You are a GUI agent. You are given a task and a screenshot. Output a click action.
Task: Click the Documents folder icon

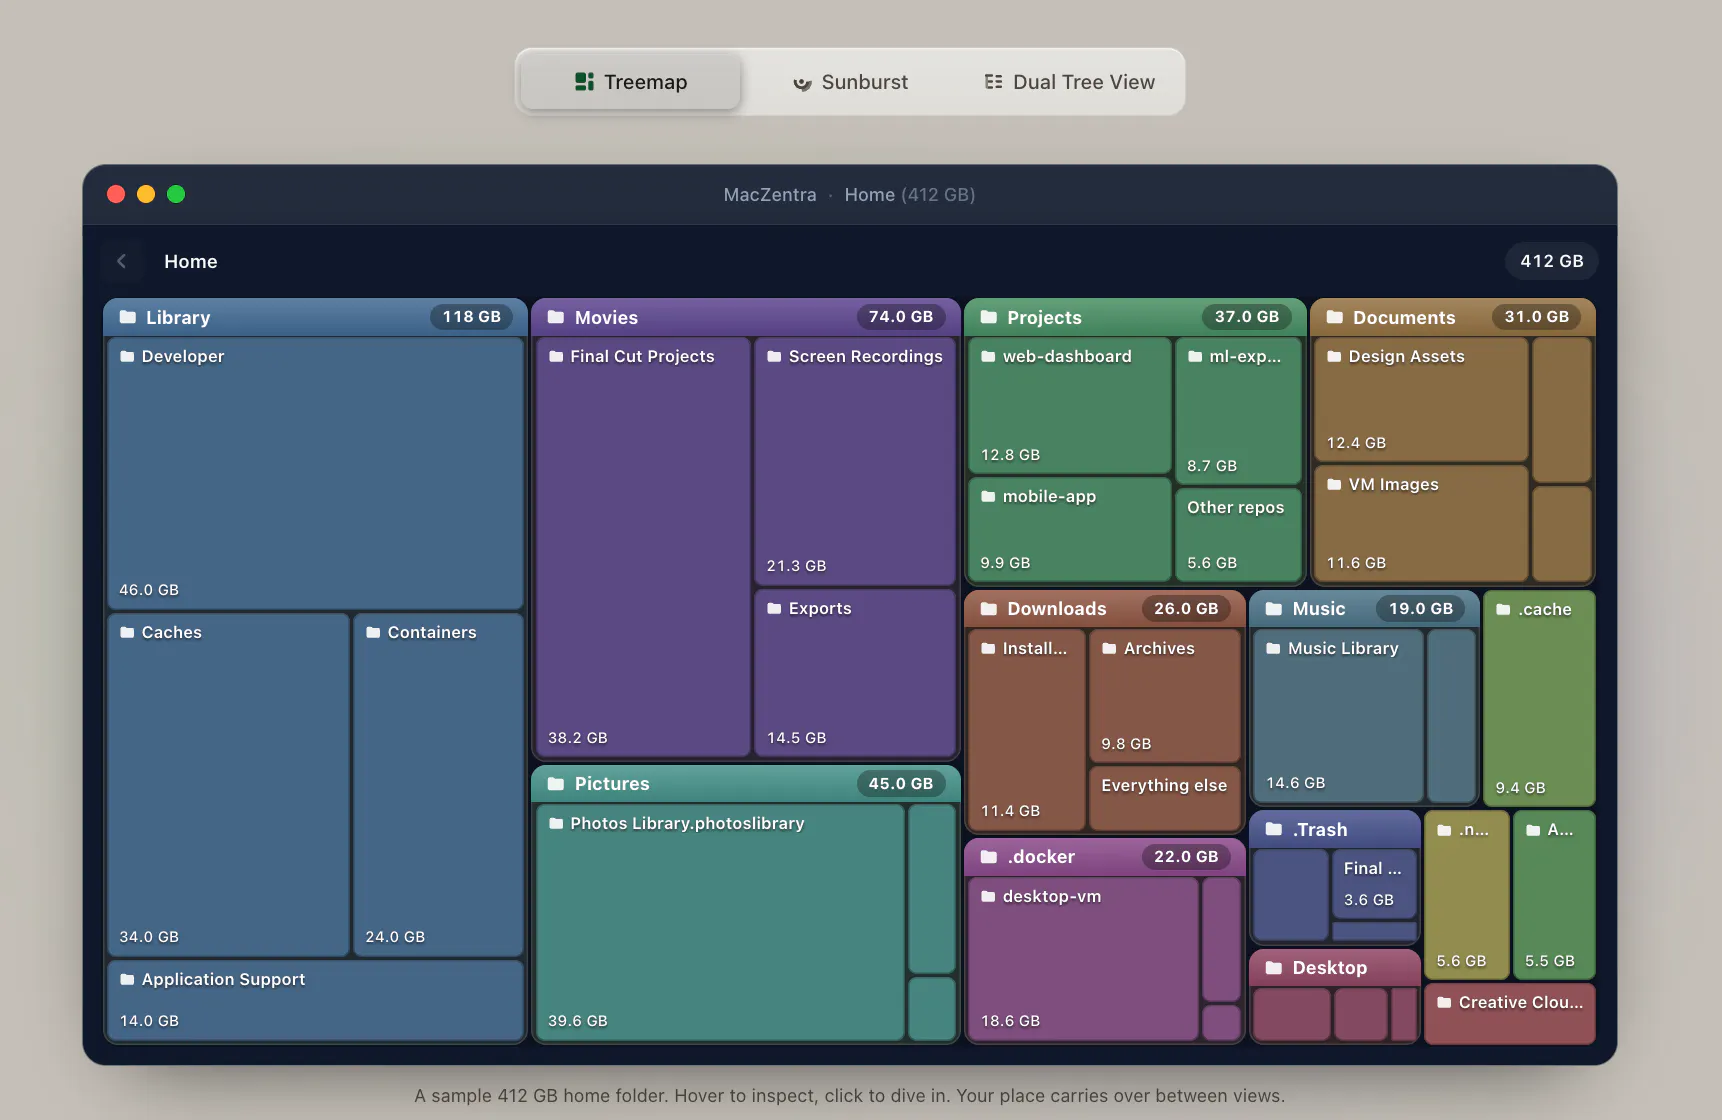click(1335, 317)
